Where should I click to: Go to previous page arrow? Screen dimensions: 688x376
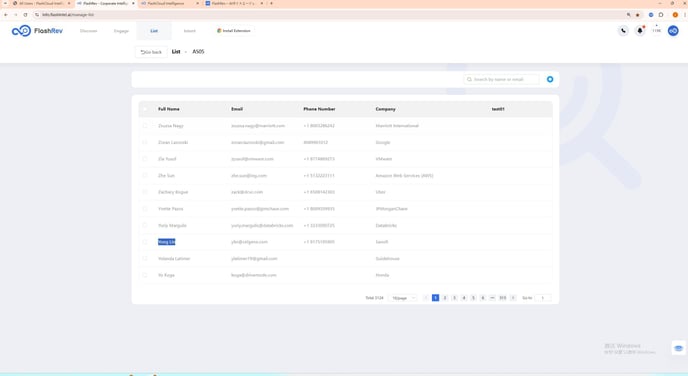426,298
